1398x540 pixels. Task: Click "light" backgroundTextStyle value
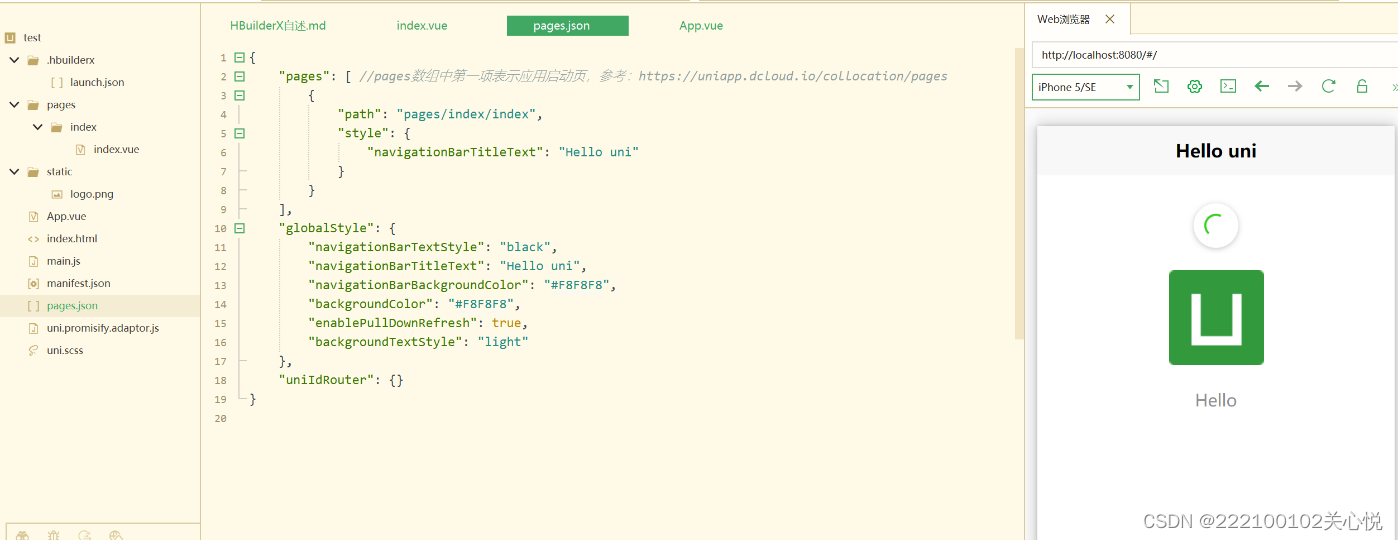coord(502,342)
